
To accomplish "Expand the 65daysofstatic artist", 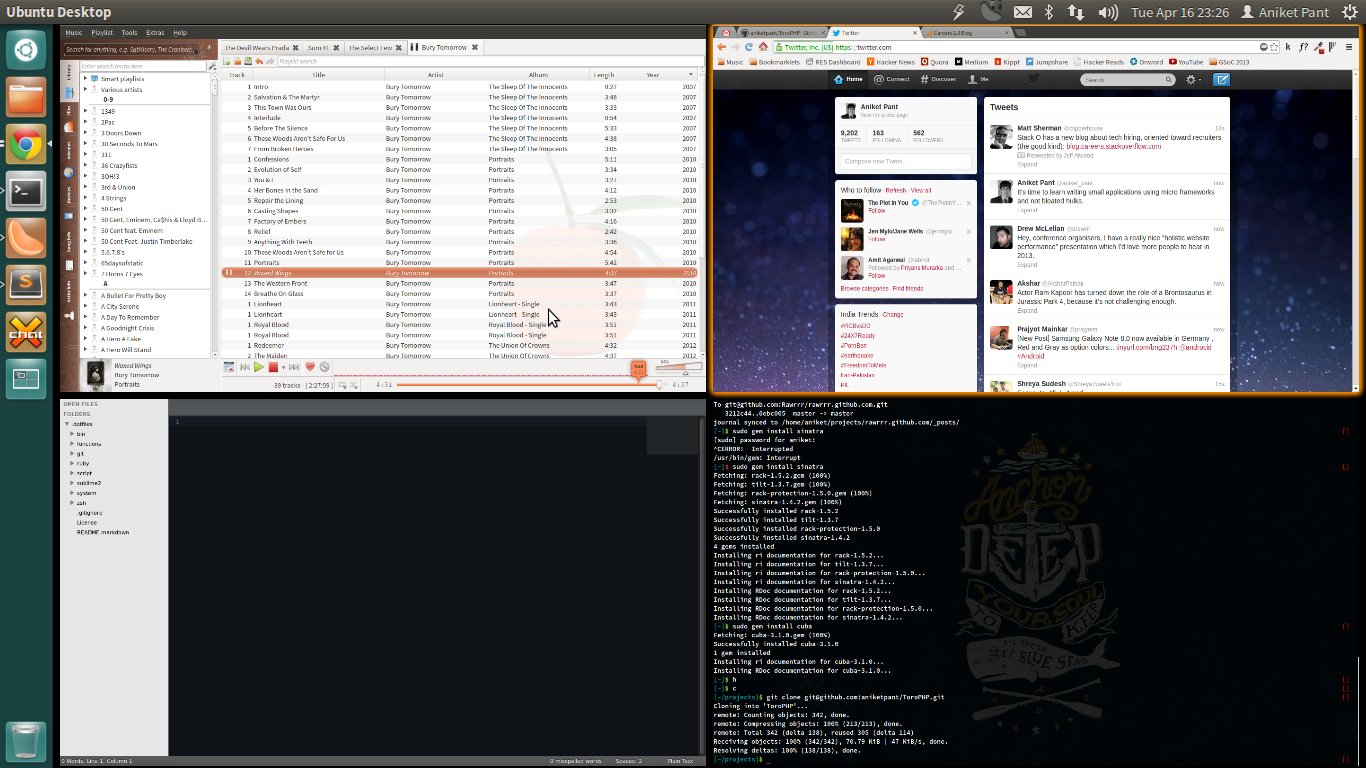I will pos(85,263).
